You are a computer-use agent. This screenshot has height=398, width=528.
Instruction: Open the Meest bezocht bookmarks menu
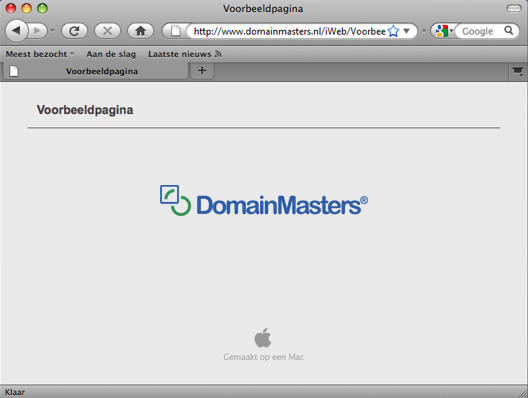[40, 54]
